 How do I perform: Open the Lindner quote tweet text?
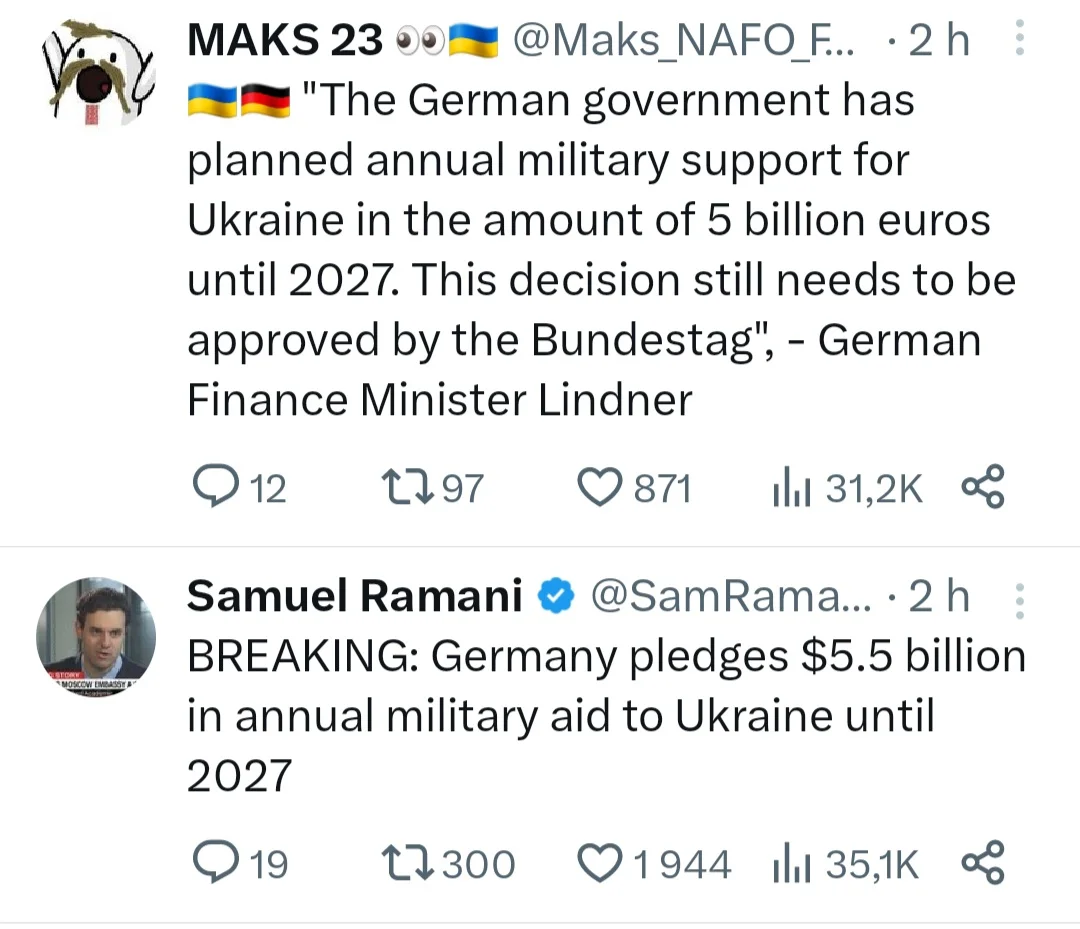coord(590,250)
